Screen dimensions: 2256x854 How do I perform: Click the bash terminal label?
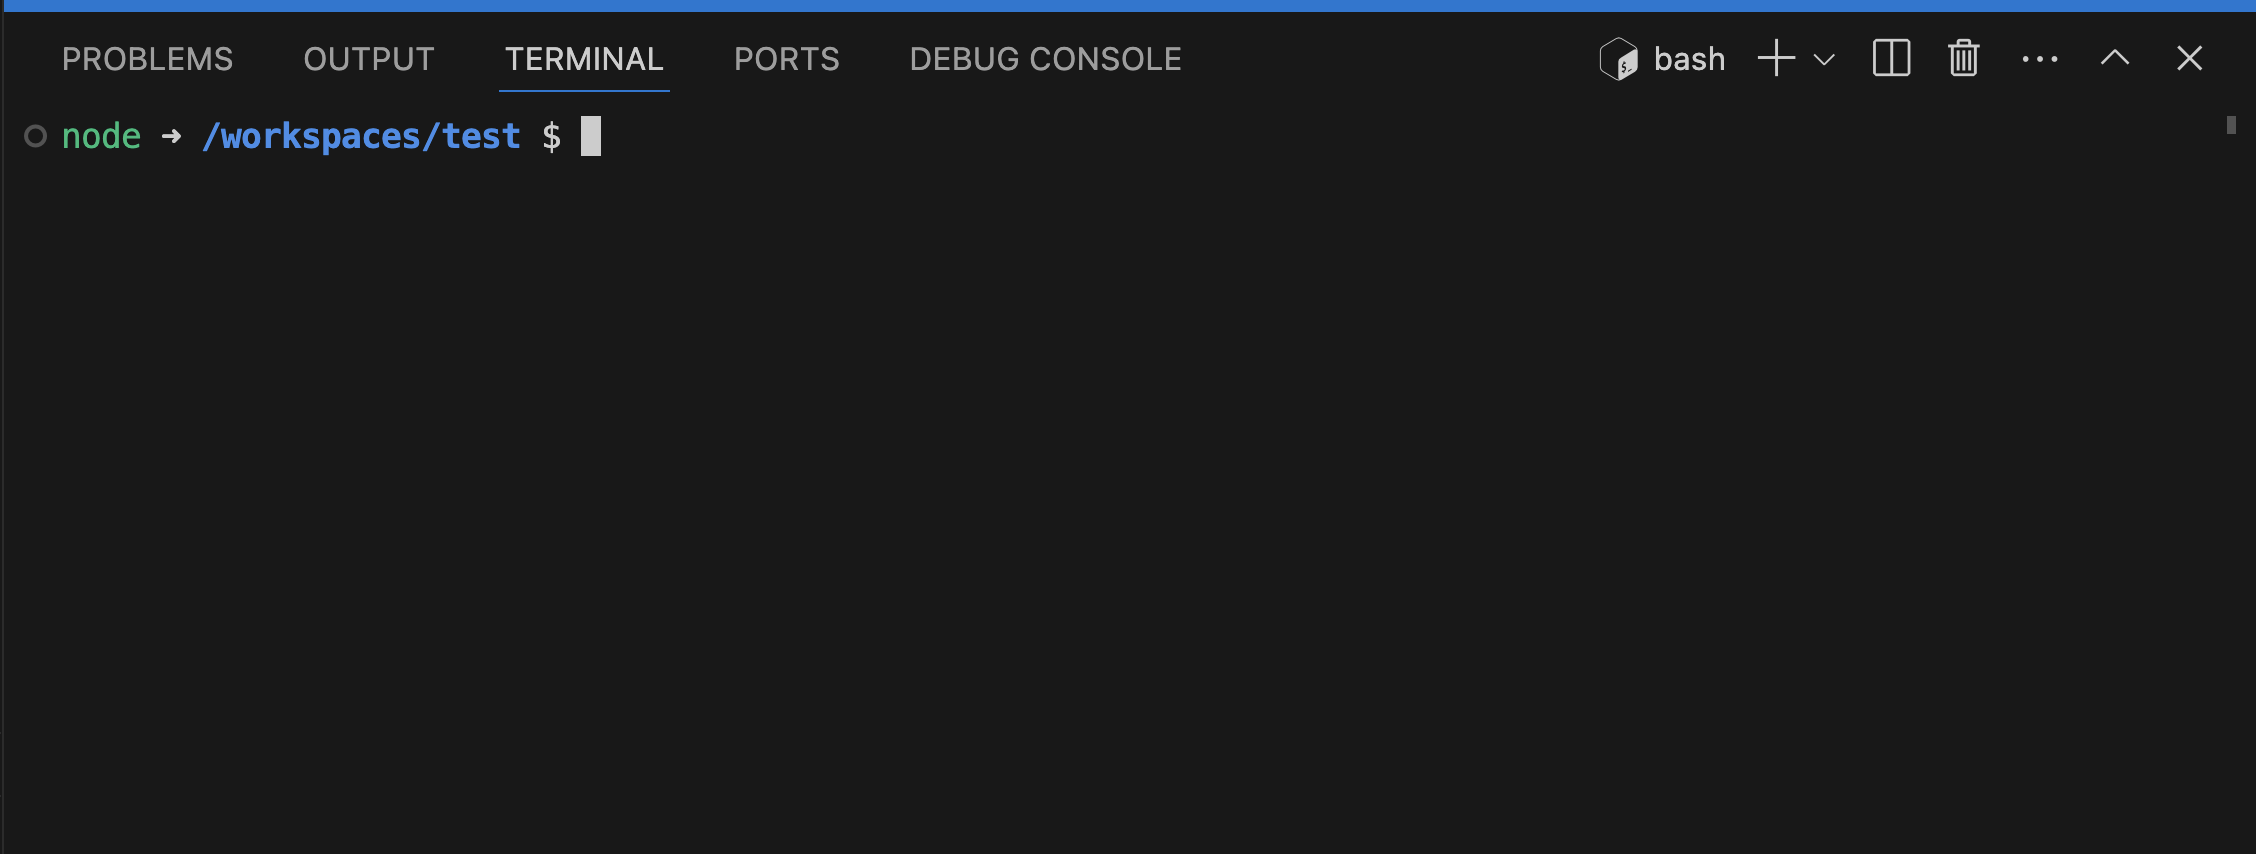tap(1689, 59)
